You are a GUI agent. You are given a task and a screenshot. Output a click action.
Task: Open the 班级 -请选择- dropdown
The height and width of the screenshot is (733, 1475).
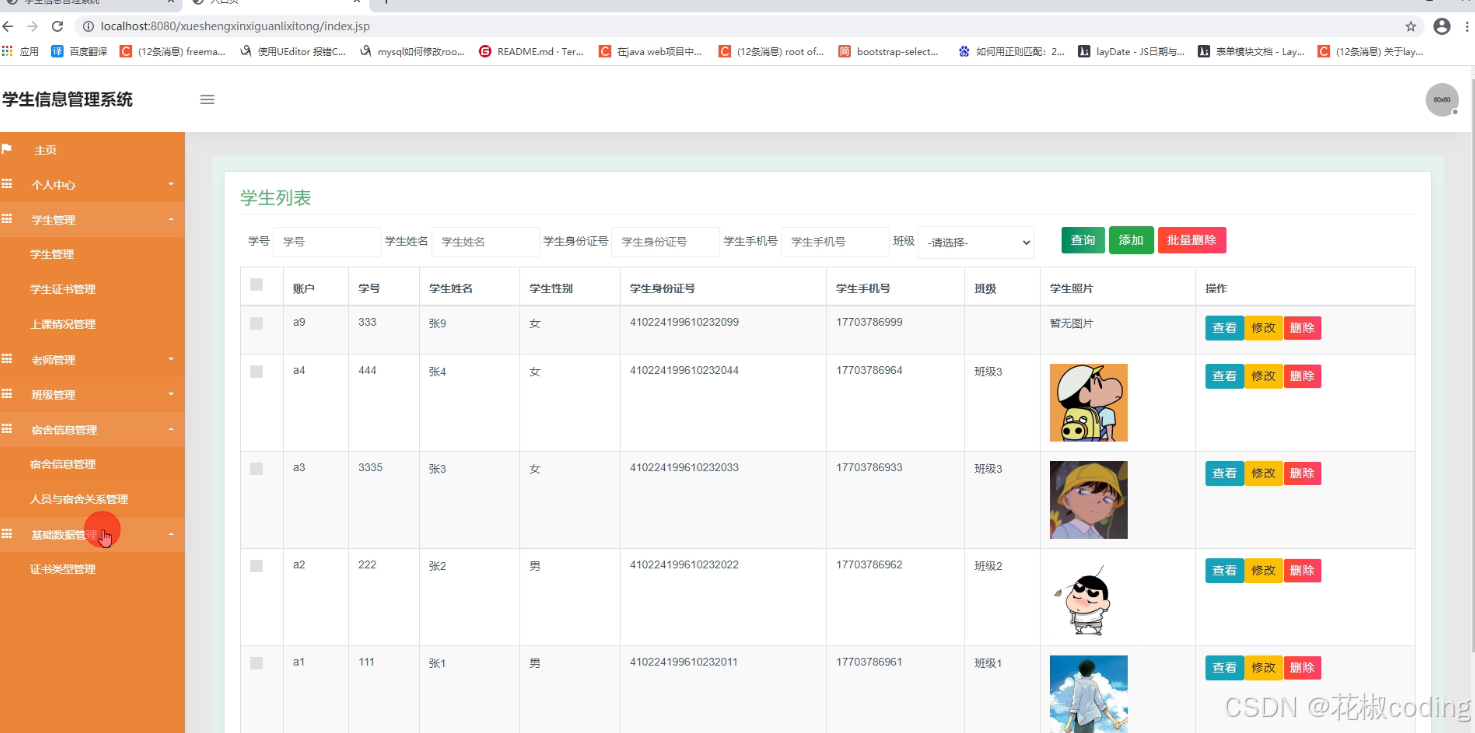pos(976,242)
